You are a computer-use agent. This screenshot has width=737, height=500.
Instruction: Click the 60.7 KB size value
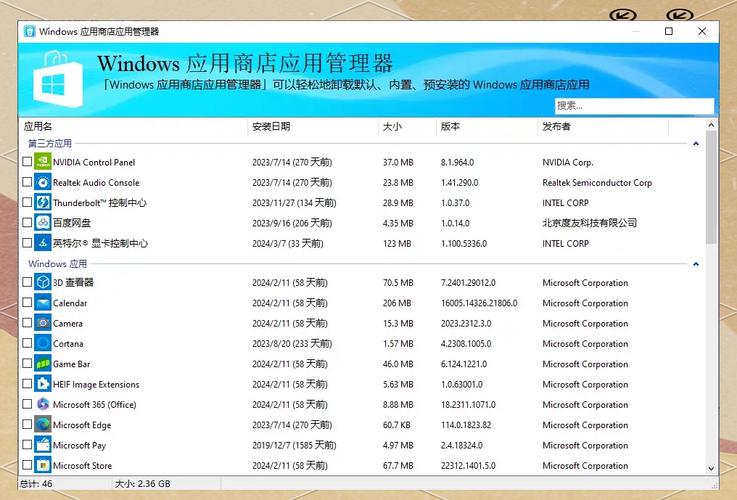pos(396,425)
